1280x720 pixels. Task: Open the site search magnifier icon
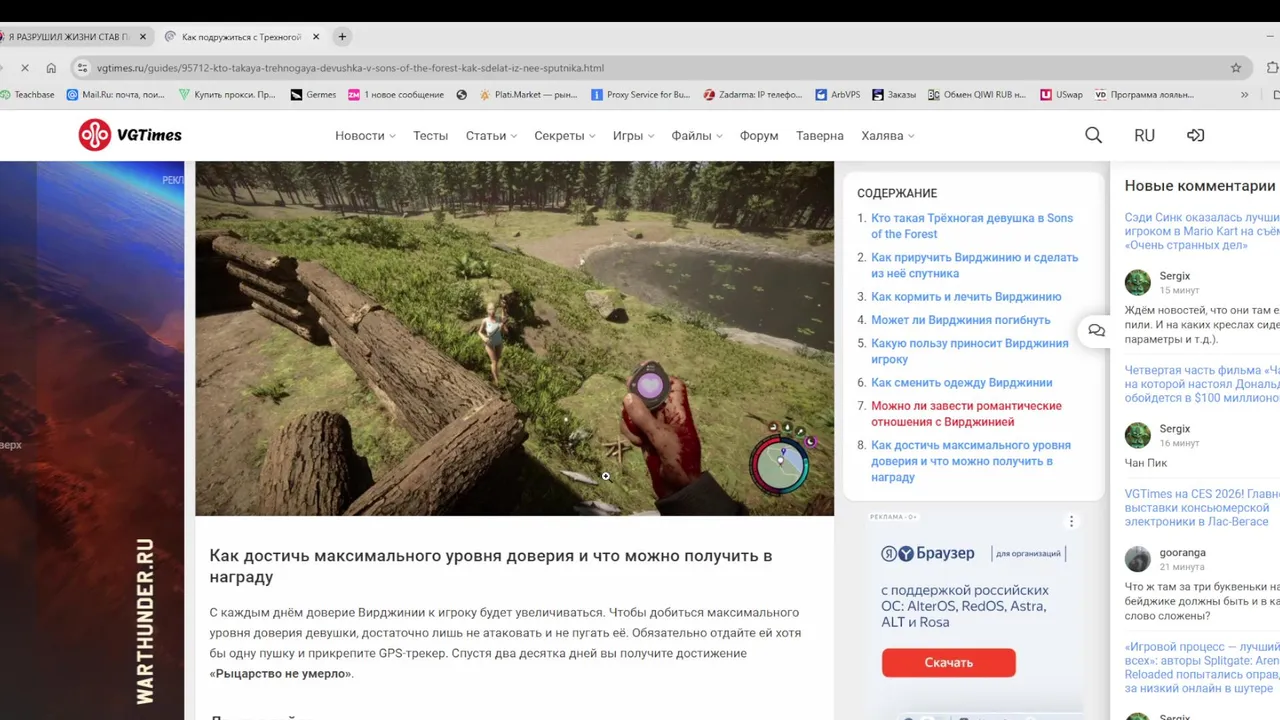click(1093, 135)
